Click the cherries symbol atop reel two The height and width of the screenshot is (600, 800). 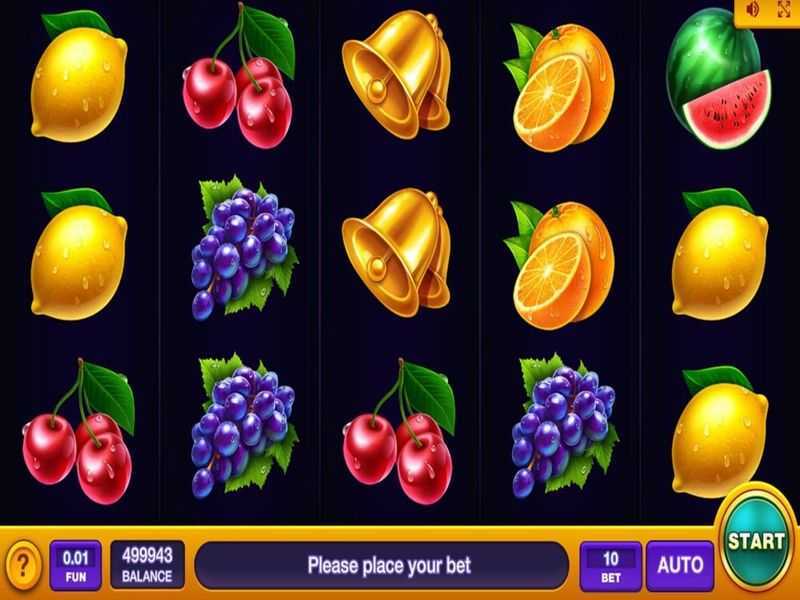pos(239,76)
